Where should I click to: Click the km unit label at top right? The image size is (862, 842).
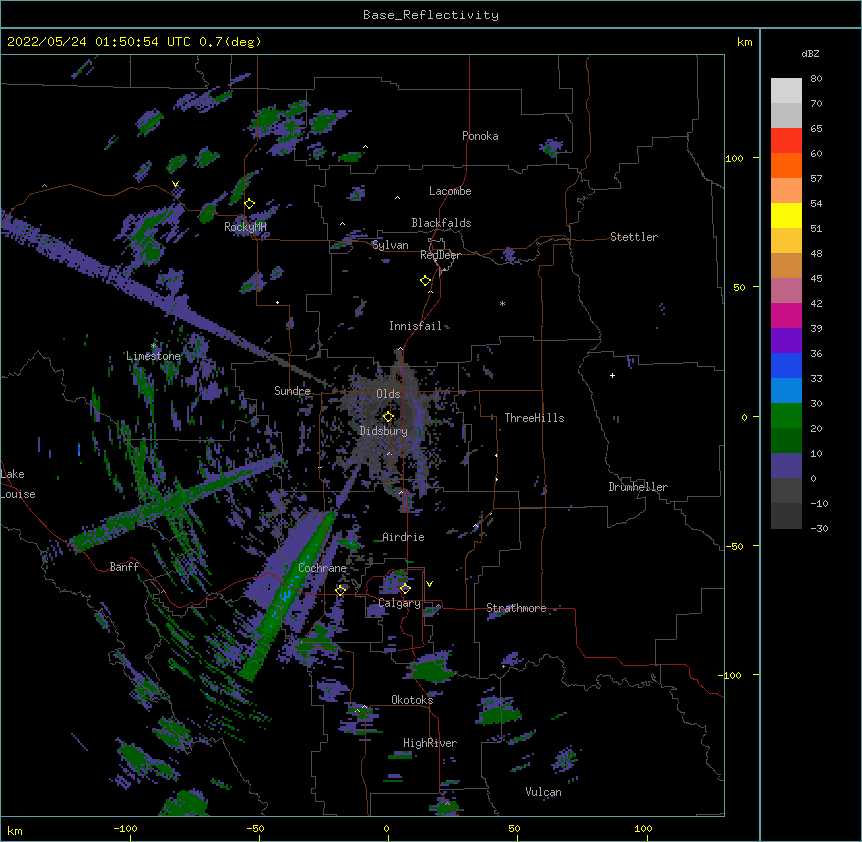point(744,42)
